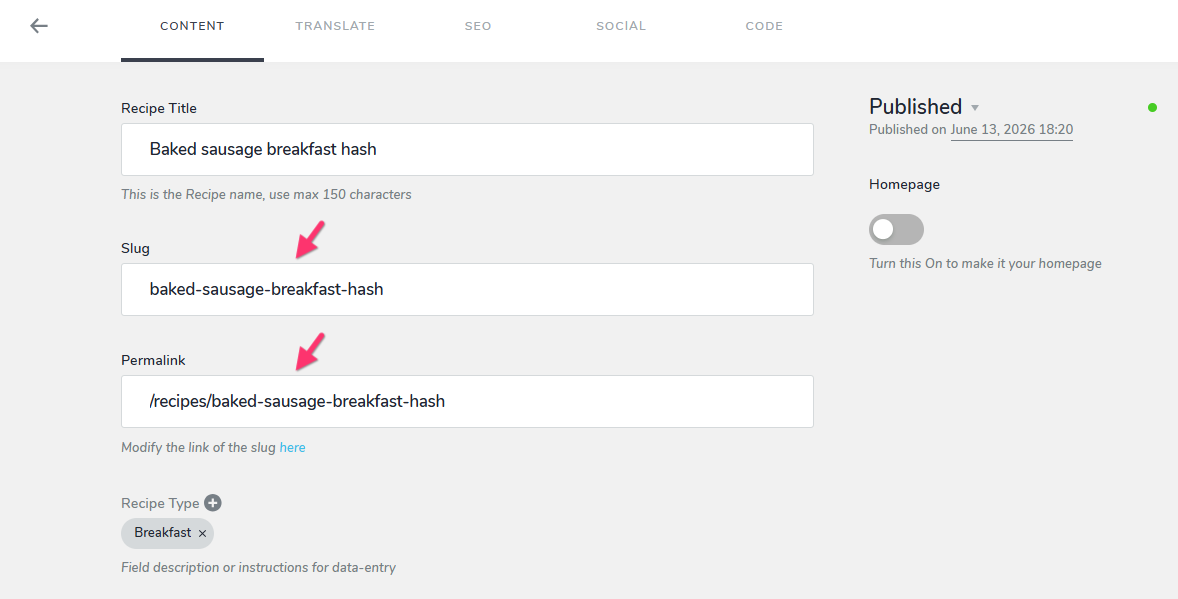Add a Recipe Type with plus icon
Image resolution: width=1178 pixels, height=599 pixels.
tap(213, 503)
